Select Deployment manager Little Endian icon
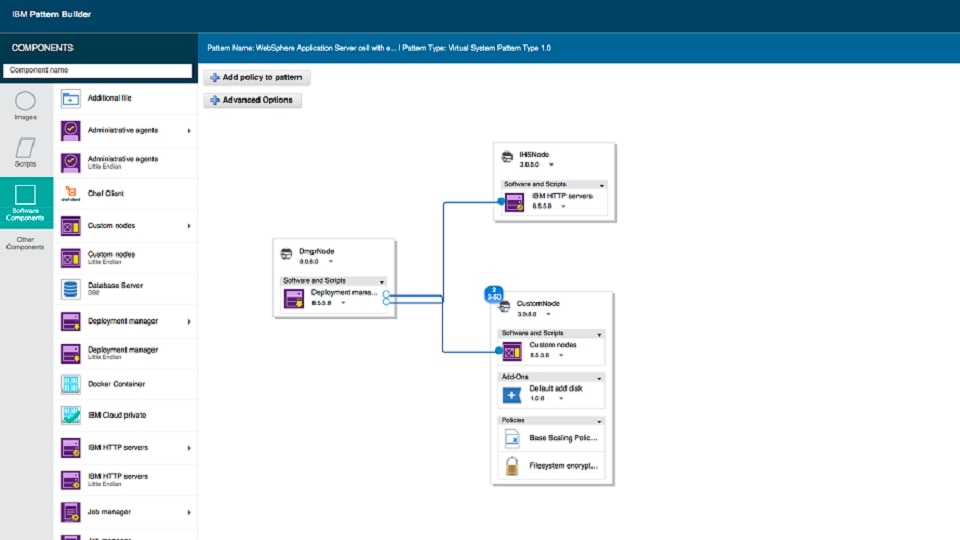This screenshot has height=540, width=960. click(70, 353)
